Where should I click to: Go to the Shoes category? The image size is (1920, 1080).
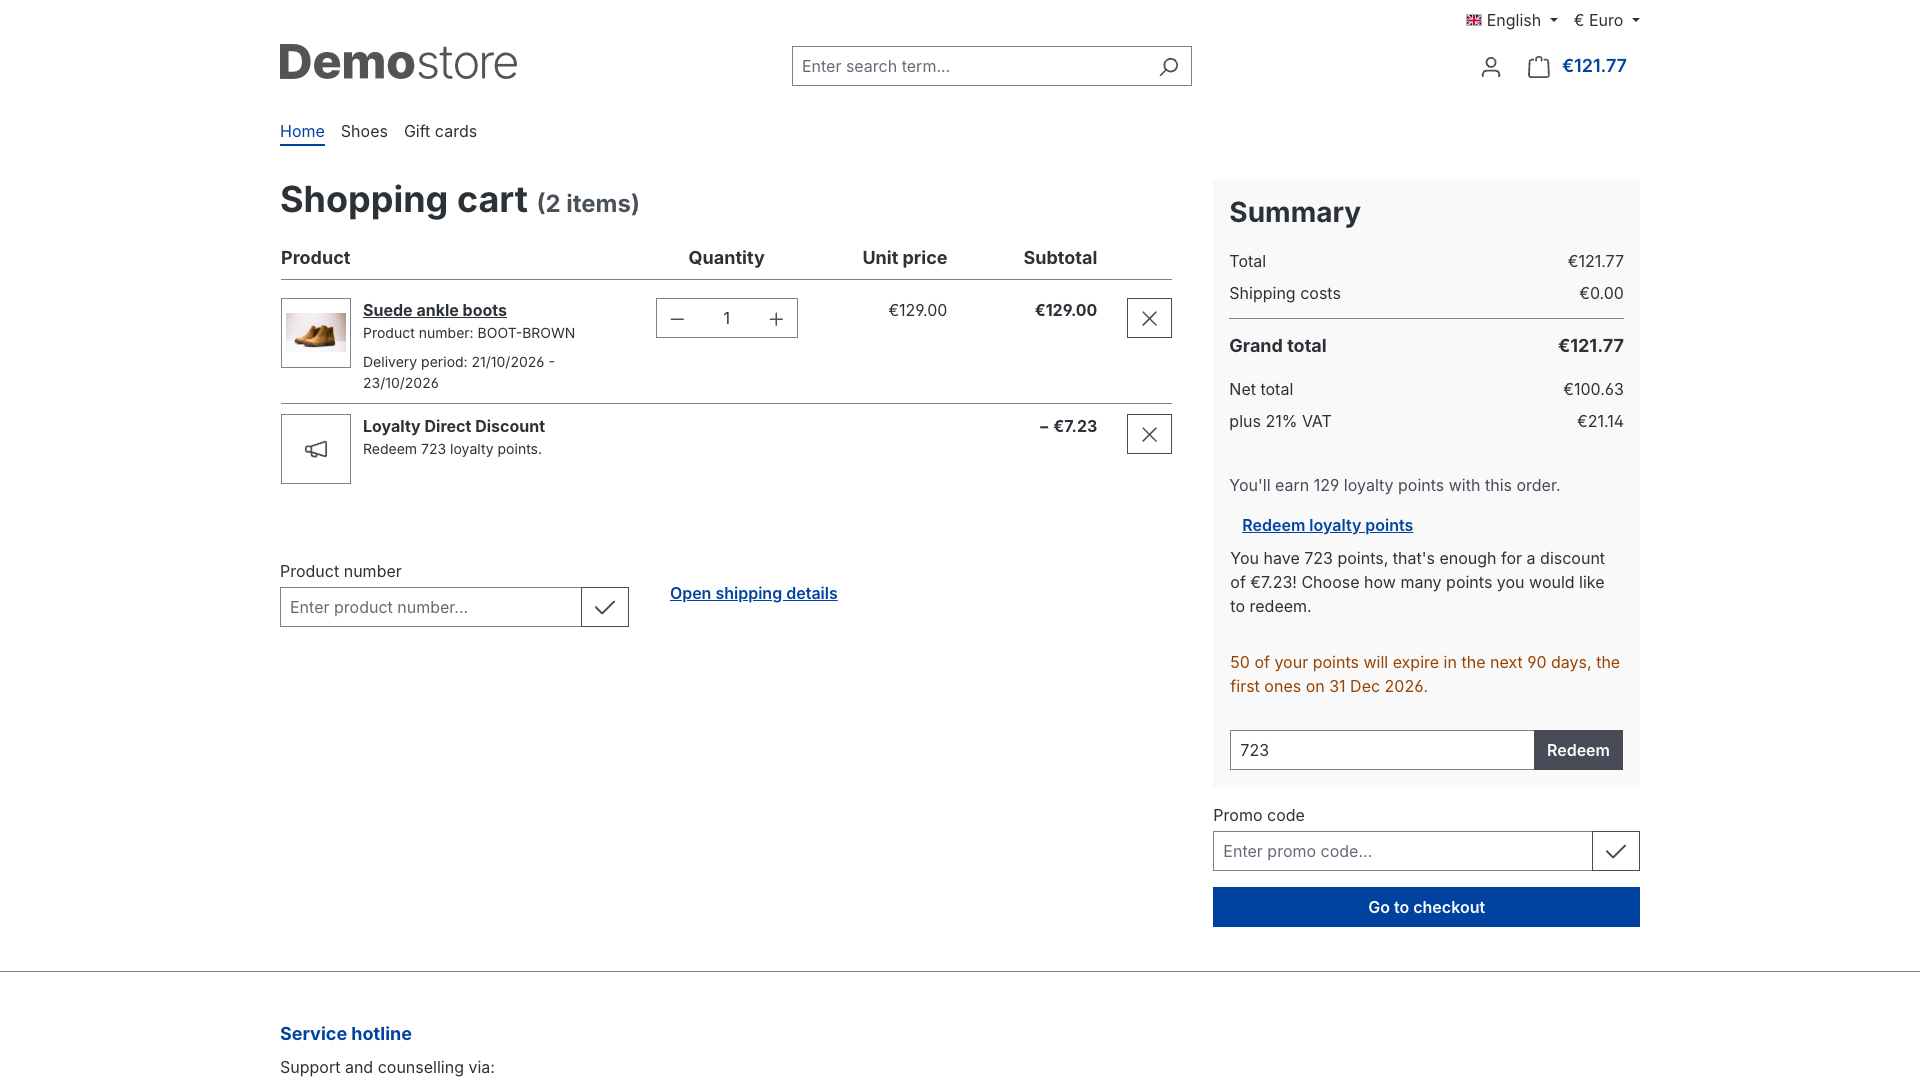364,131
